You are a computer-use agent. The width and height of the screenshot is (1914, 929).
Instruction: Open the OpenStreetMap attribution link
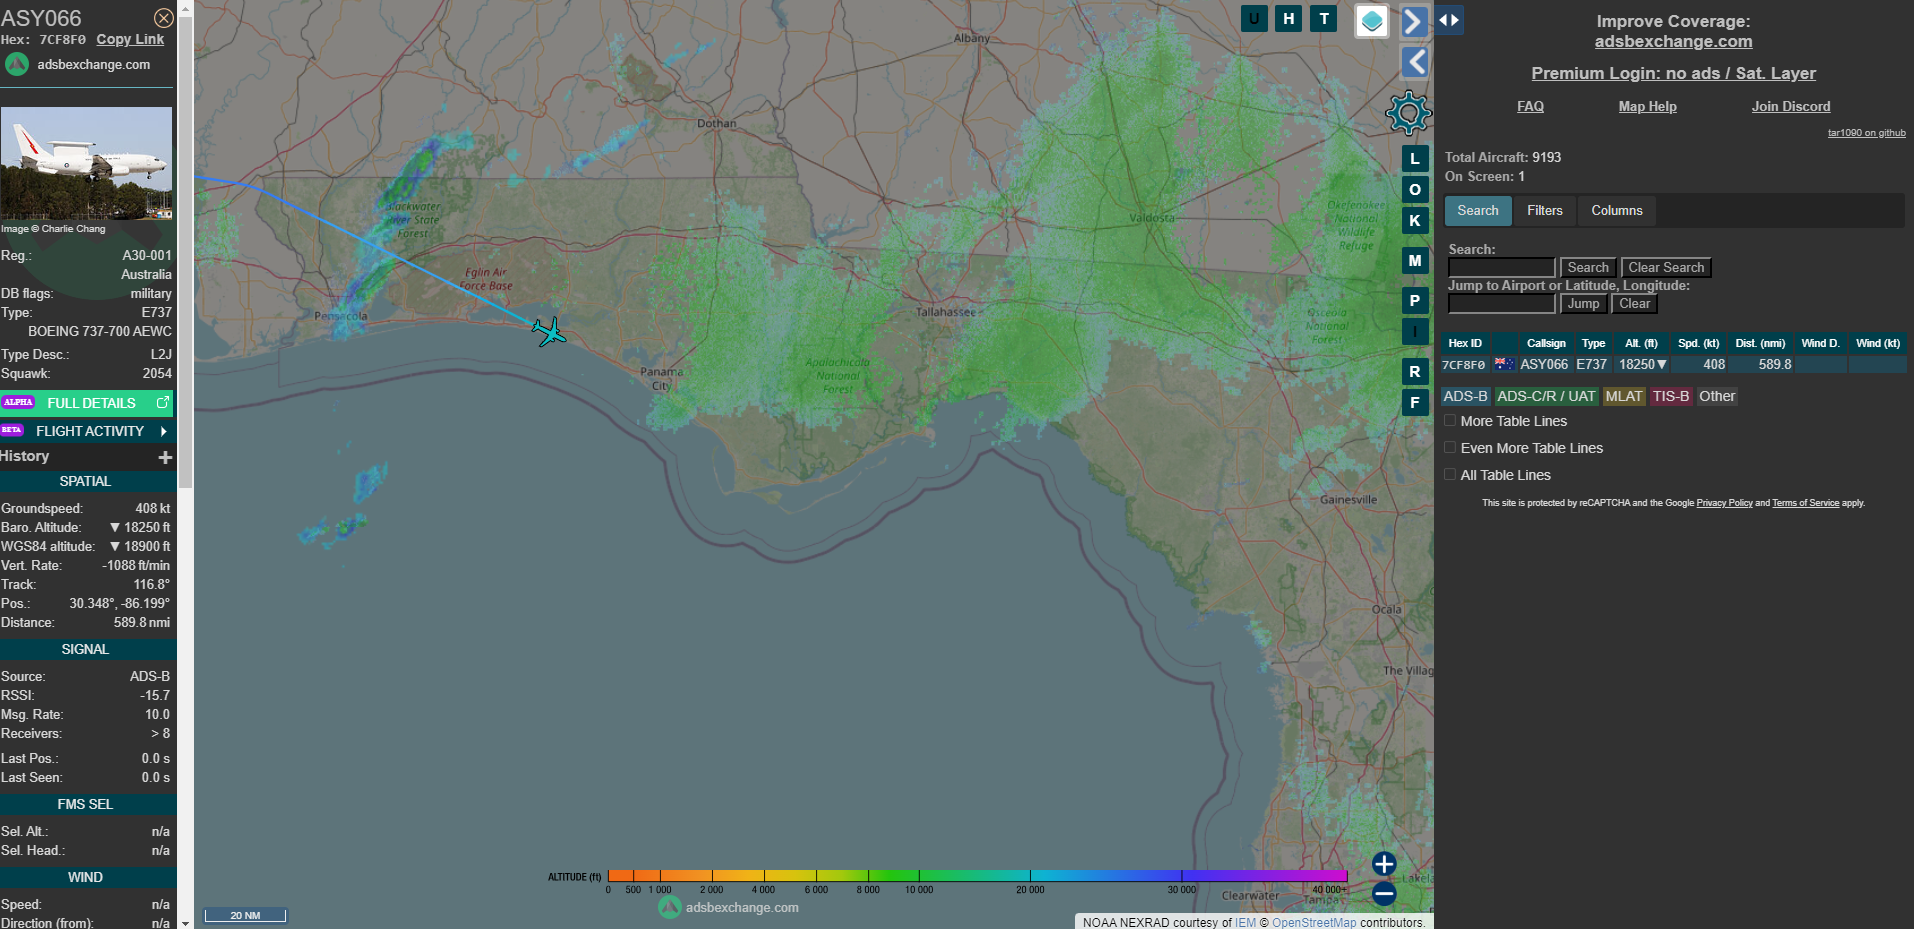pos(1314,922)
